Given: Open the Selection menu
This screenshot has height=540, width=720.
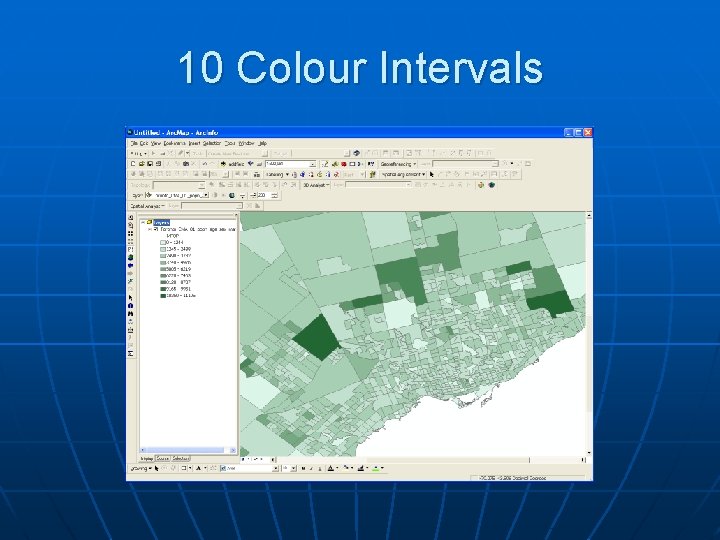Looking at the screenshot, I should (x=212, y=143).
